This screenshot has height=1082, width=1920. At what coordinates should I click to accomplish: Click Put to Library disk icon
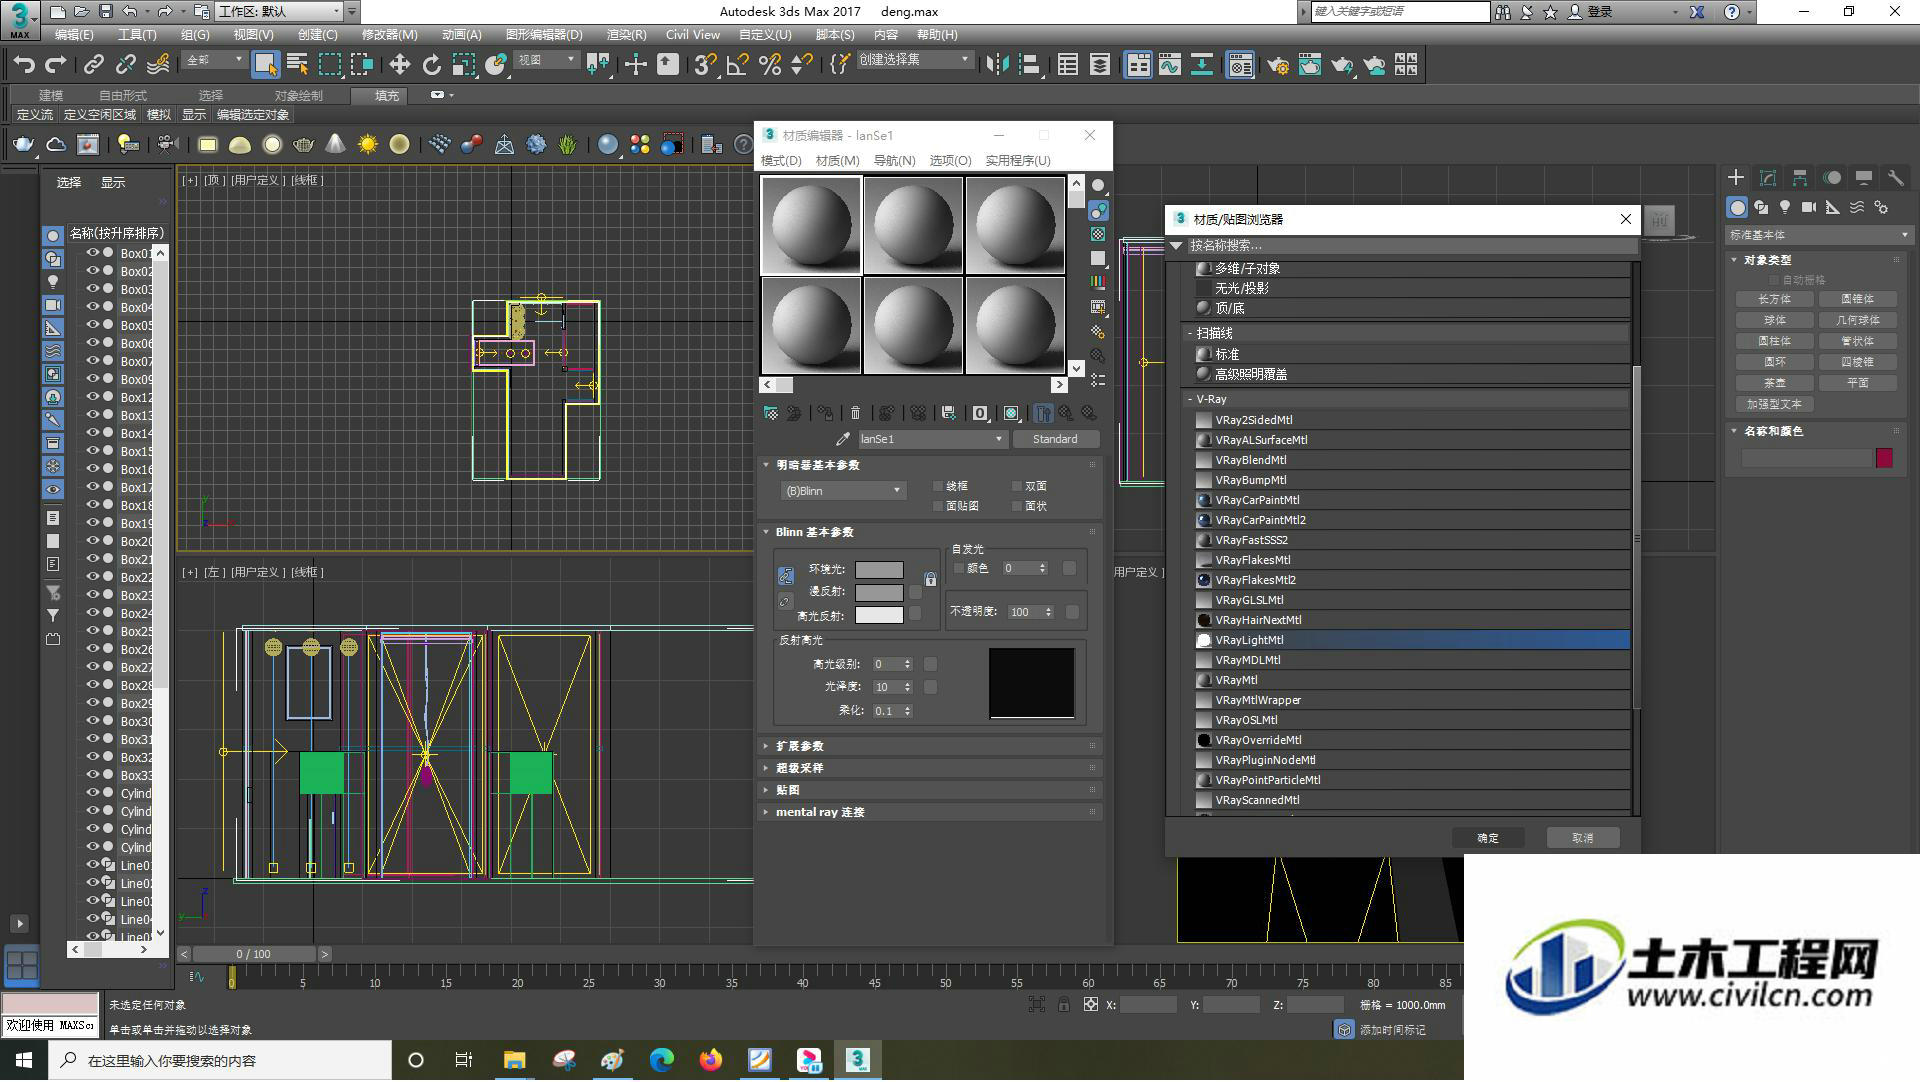pos(949,413)
